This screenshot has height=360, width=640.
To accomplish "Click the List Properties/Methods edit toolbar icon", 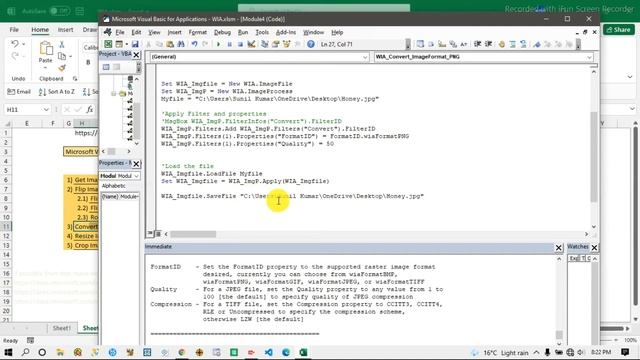I will tap(420, 44).
